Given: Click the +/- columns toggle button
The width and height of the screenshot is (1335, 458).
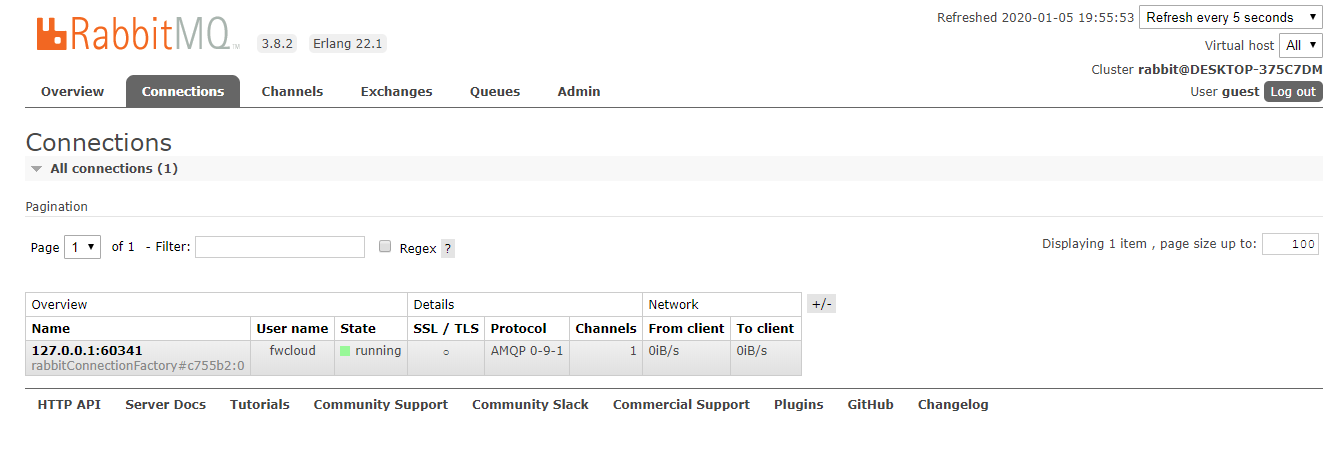Looking at the screenshot, I should (x=822, y=304).
